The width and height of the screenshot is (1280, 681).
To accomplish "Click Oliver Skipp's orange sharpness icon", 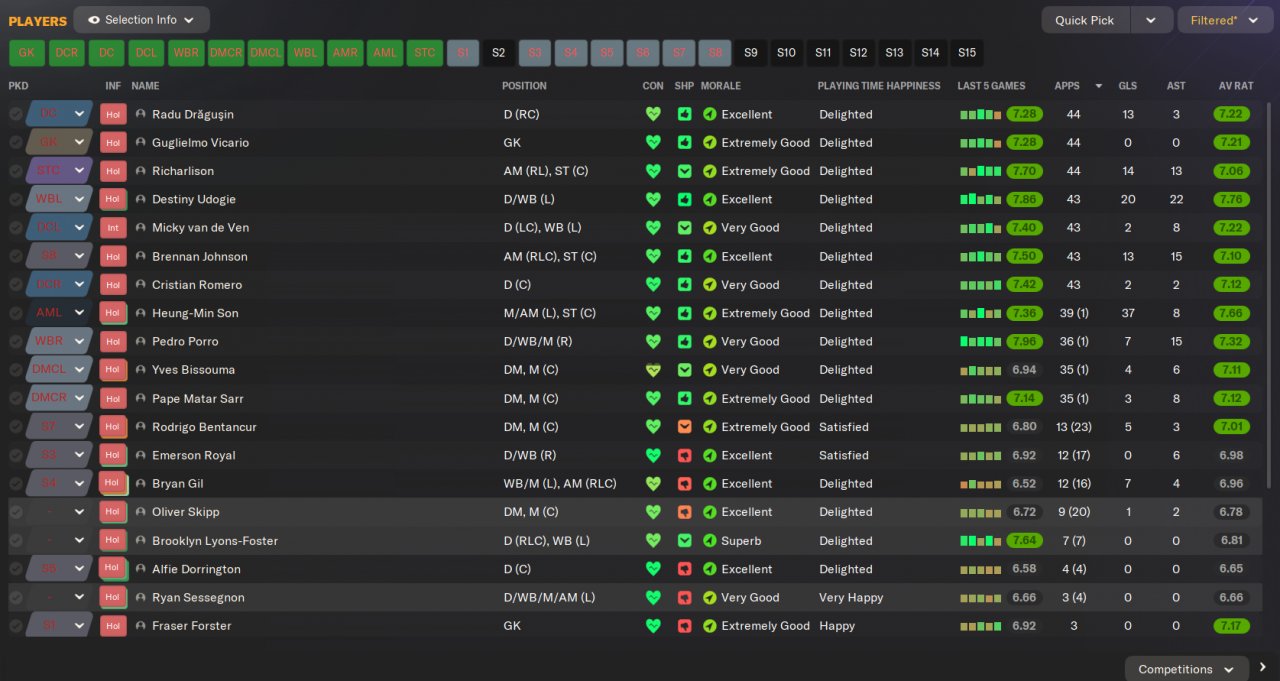I will [x=684, y=512].
